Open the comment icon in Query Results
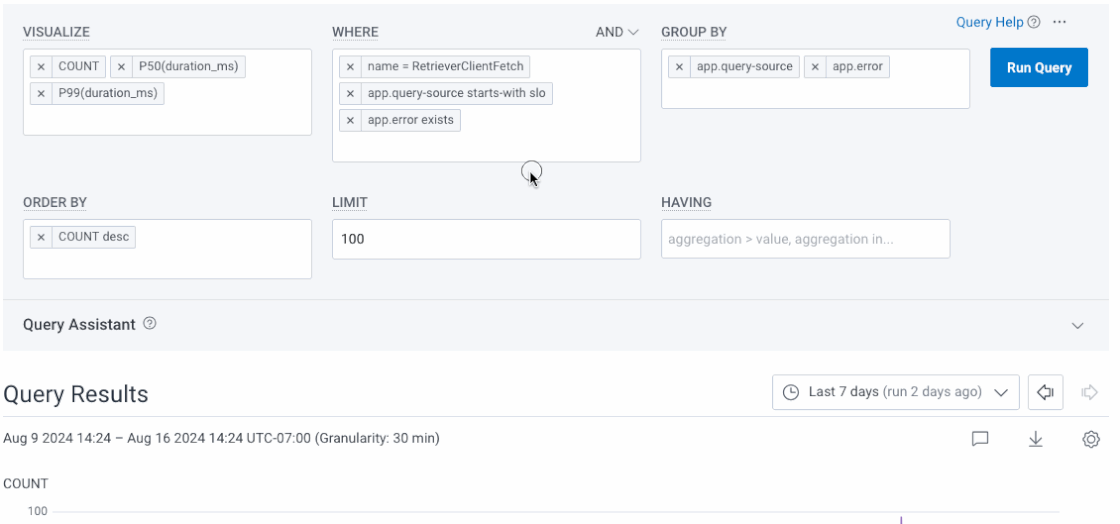1120x524 pixels. pos(981,439)
